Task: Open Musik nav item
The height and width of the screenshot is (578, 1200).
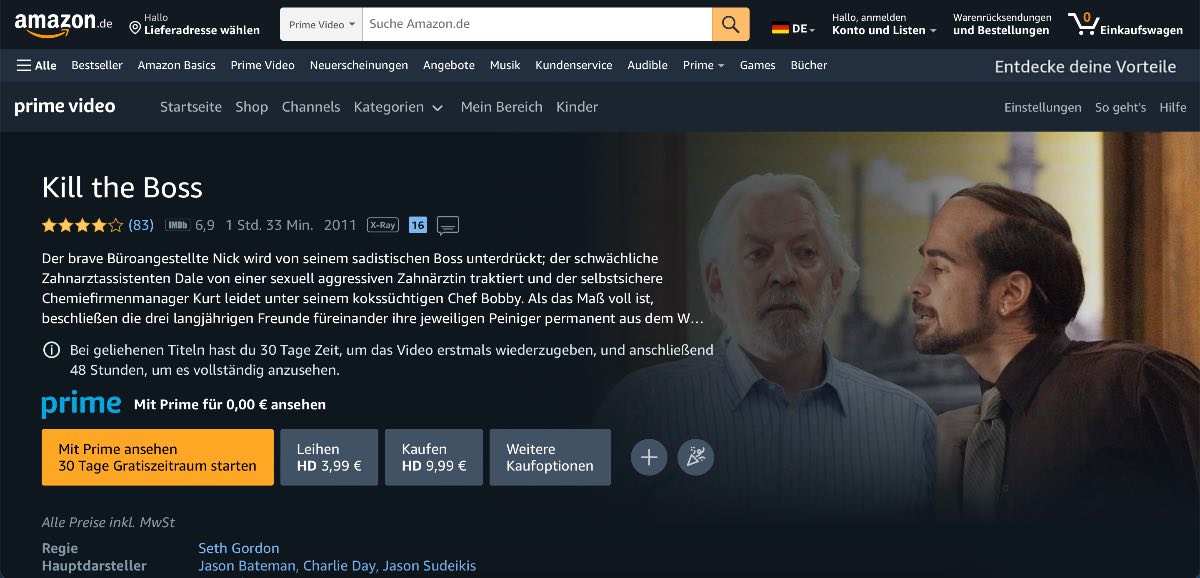Action: (505, 65)
